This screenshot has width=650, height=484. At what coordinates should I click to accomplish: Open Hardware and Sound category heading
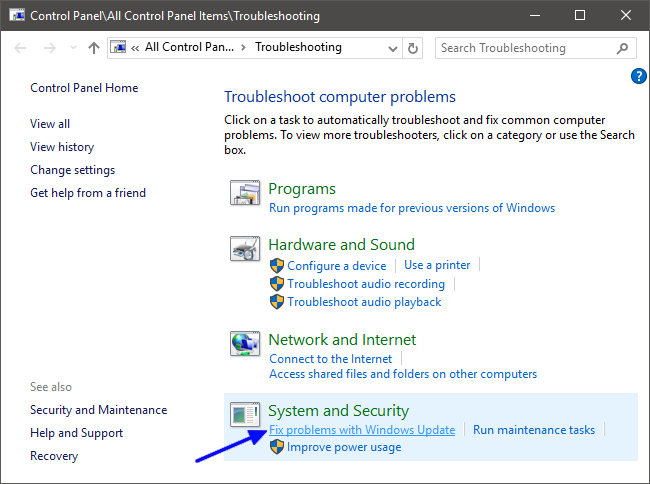[x=342, y=244]
